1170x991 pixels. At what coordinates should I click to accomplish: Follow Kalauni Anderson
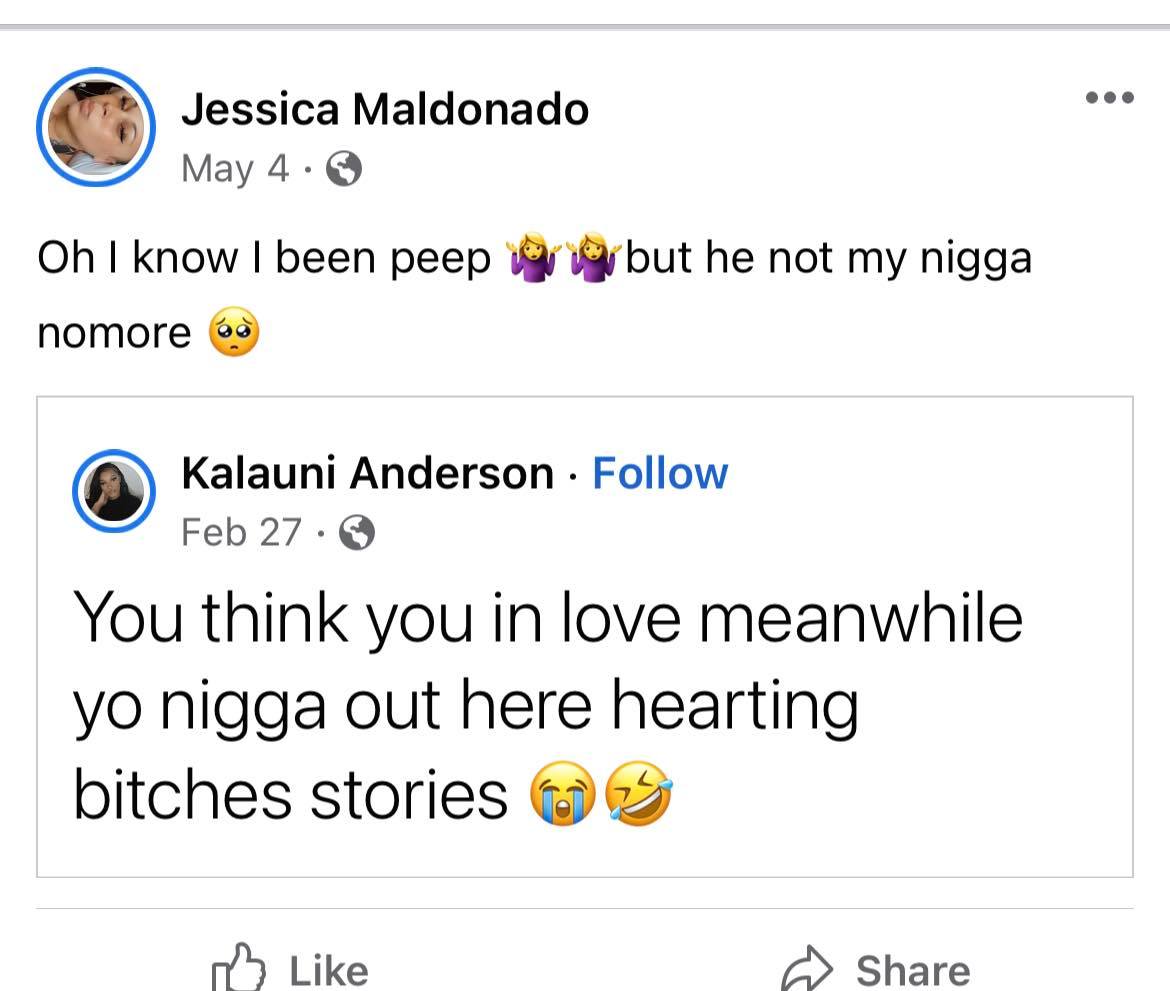coord(660,472)
